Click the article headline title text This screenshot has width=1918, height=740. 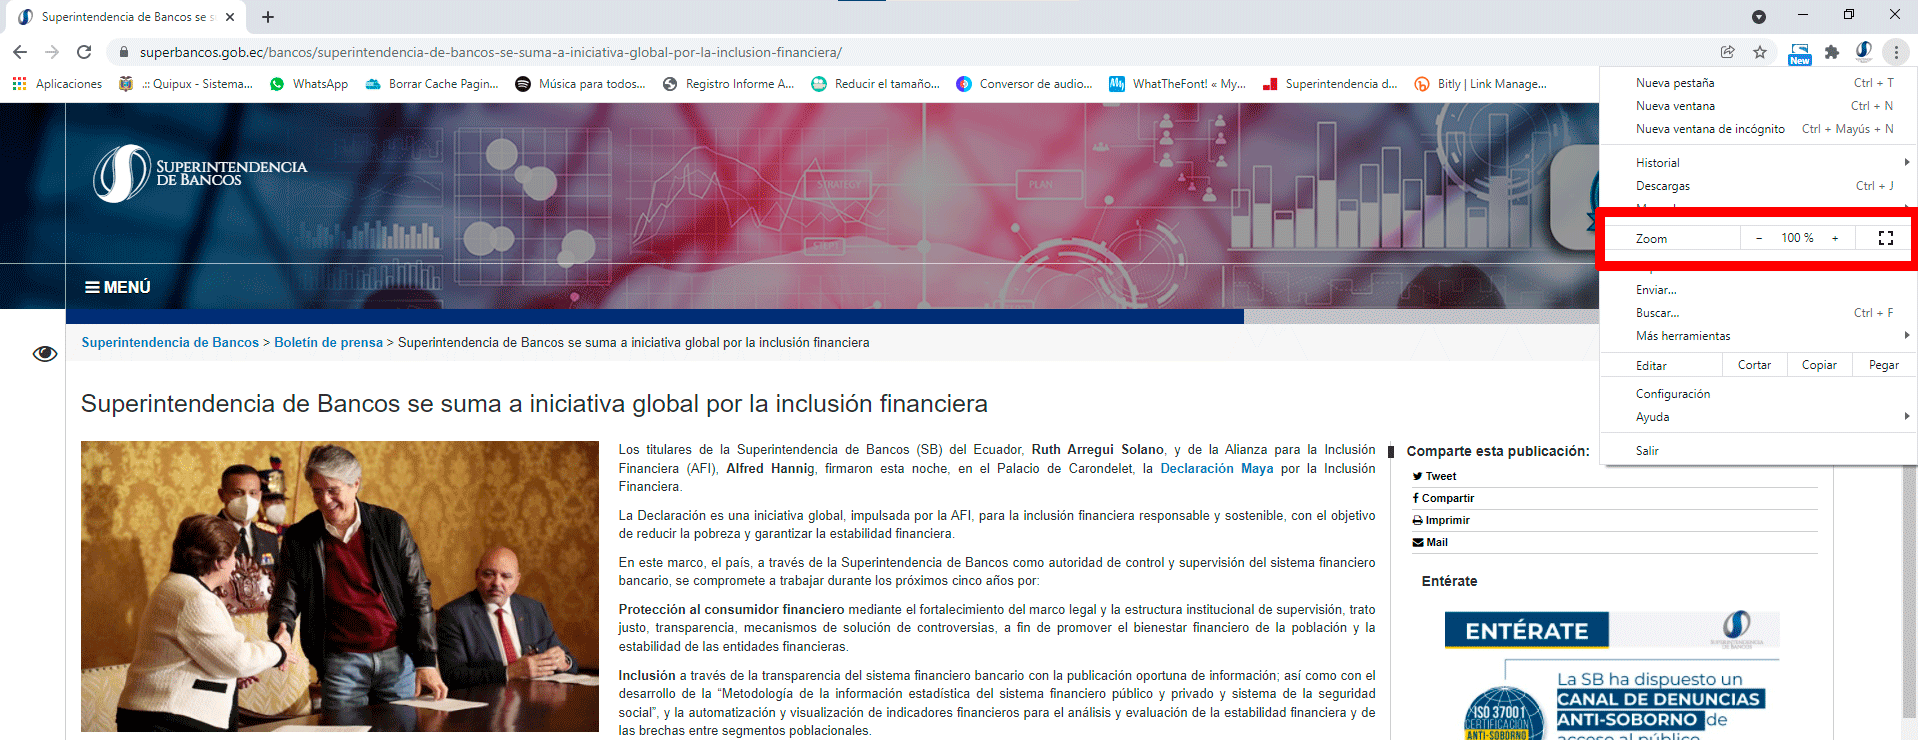[534, 404]
